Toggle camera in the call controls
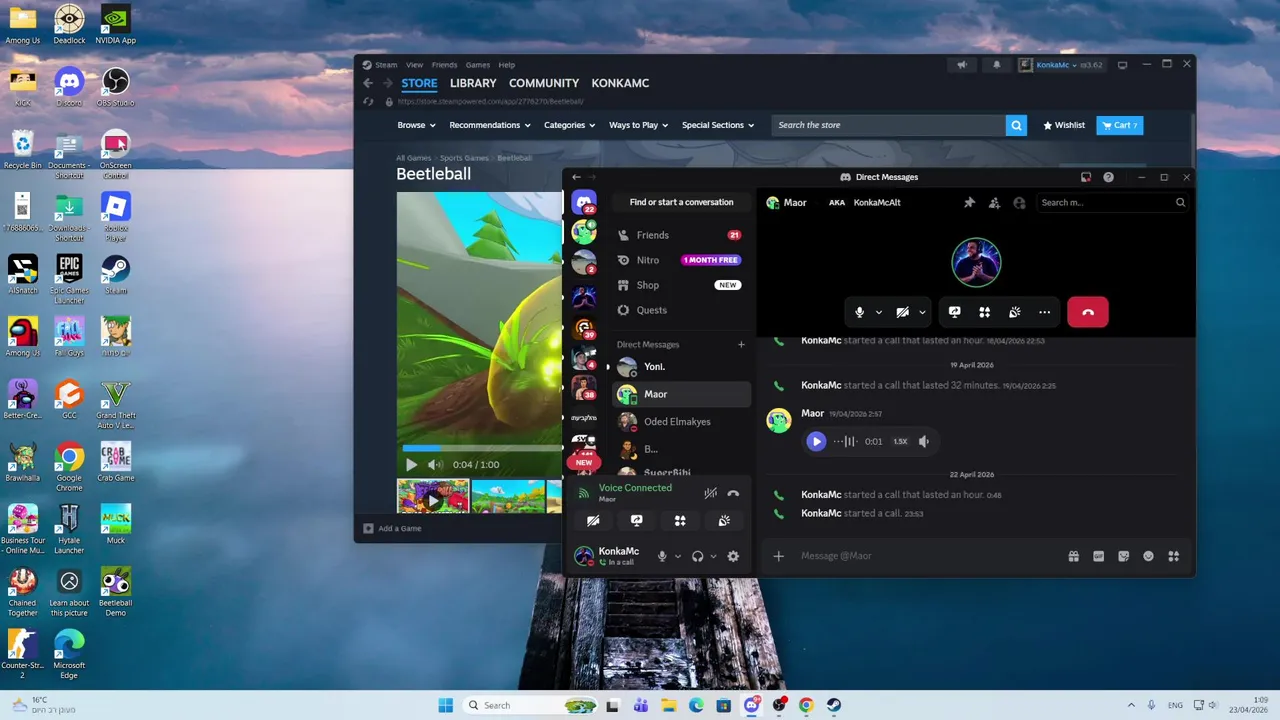Screen dimensions: 1280x720 point(902,312)
